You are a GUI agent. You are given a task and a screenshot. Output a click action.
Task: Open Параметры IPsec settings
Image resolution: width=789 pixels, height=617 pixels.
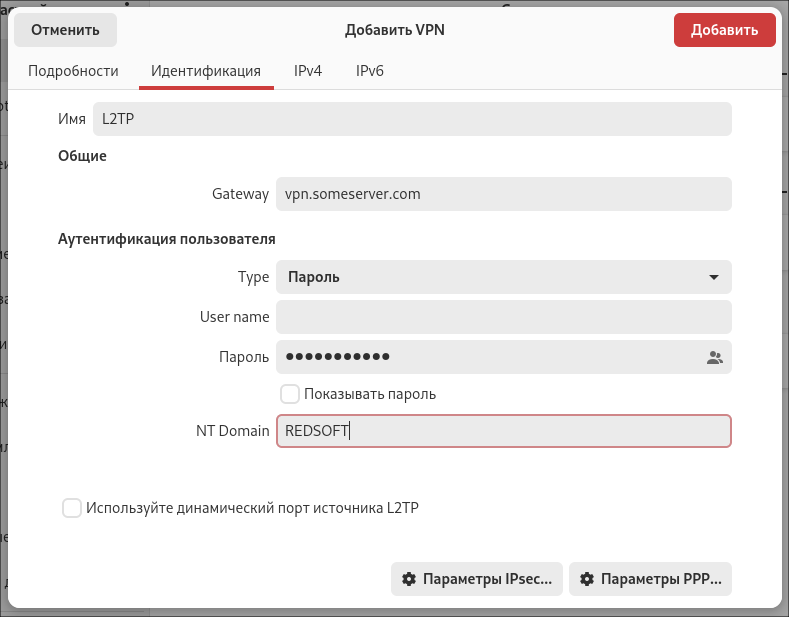pyautogui.click(x=477, y=579)
